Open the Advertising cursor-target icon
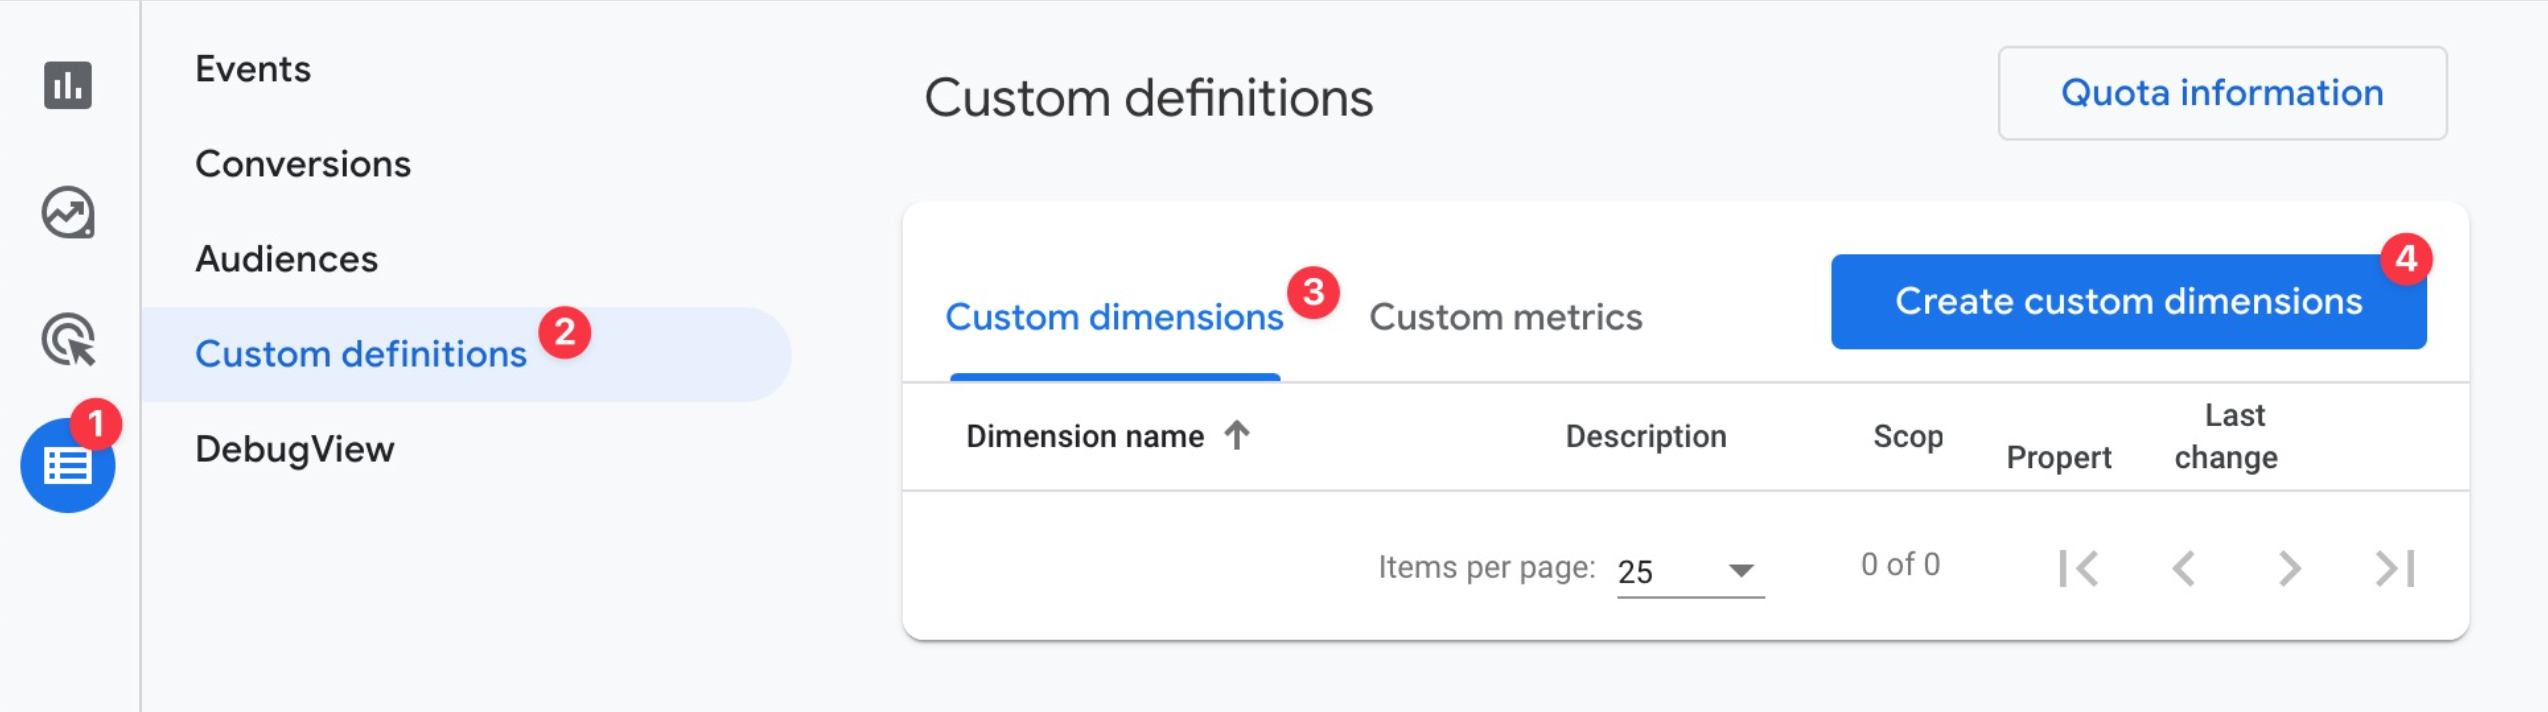This screenshot has width=2548, height=712. click(68, 340)
